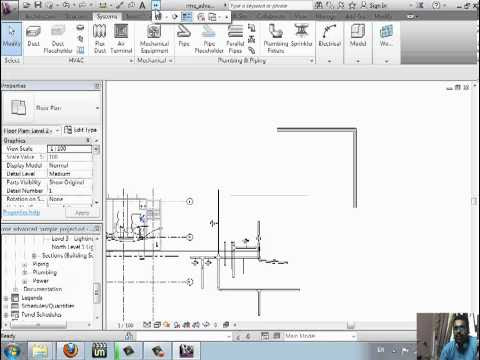Expand the Floor Plan type selector
Image resolution: width=480 pixels, height=360 pixels.
coord(51,108)
